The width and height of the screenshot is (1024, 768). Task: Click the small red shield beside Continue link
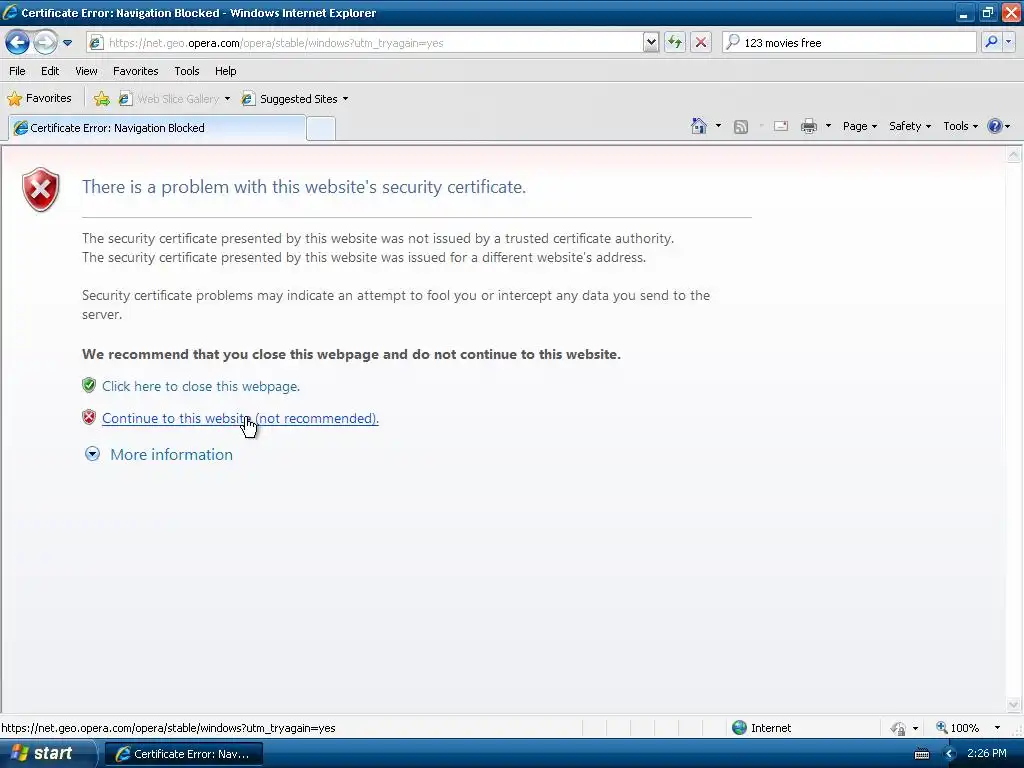tap(89, 417)
